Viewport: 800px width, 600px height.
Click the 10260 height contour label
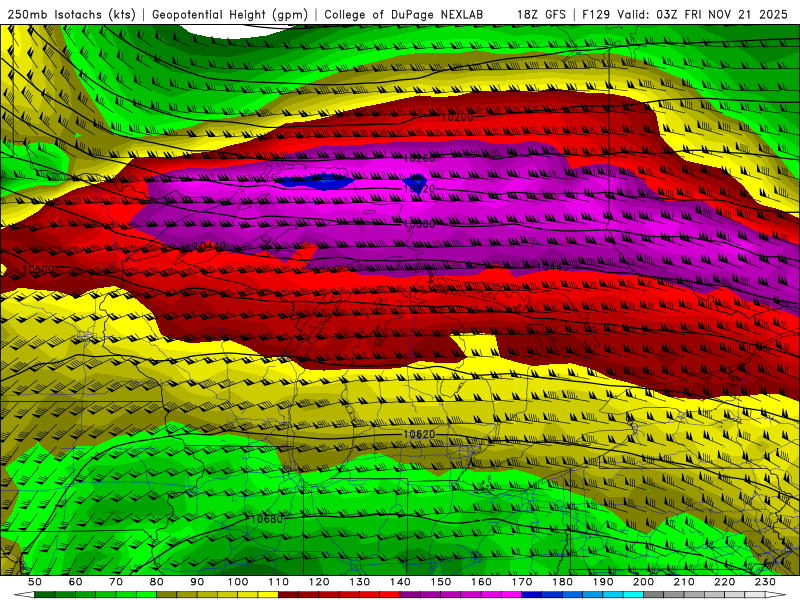[419, 159]
